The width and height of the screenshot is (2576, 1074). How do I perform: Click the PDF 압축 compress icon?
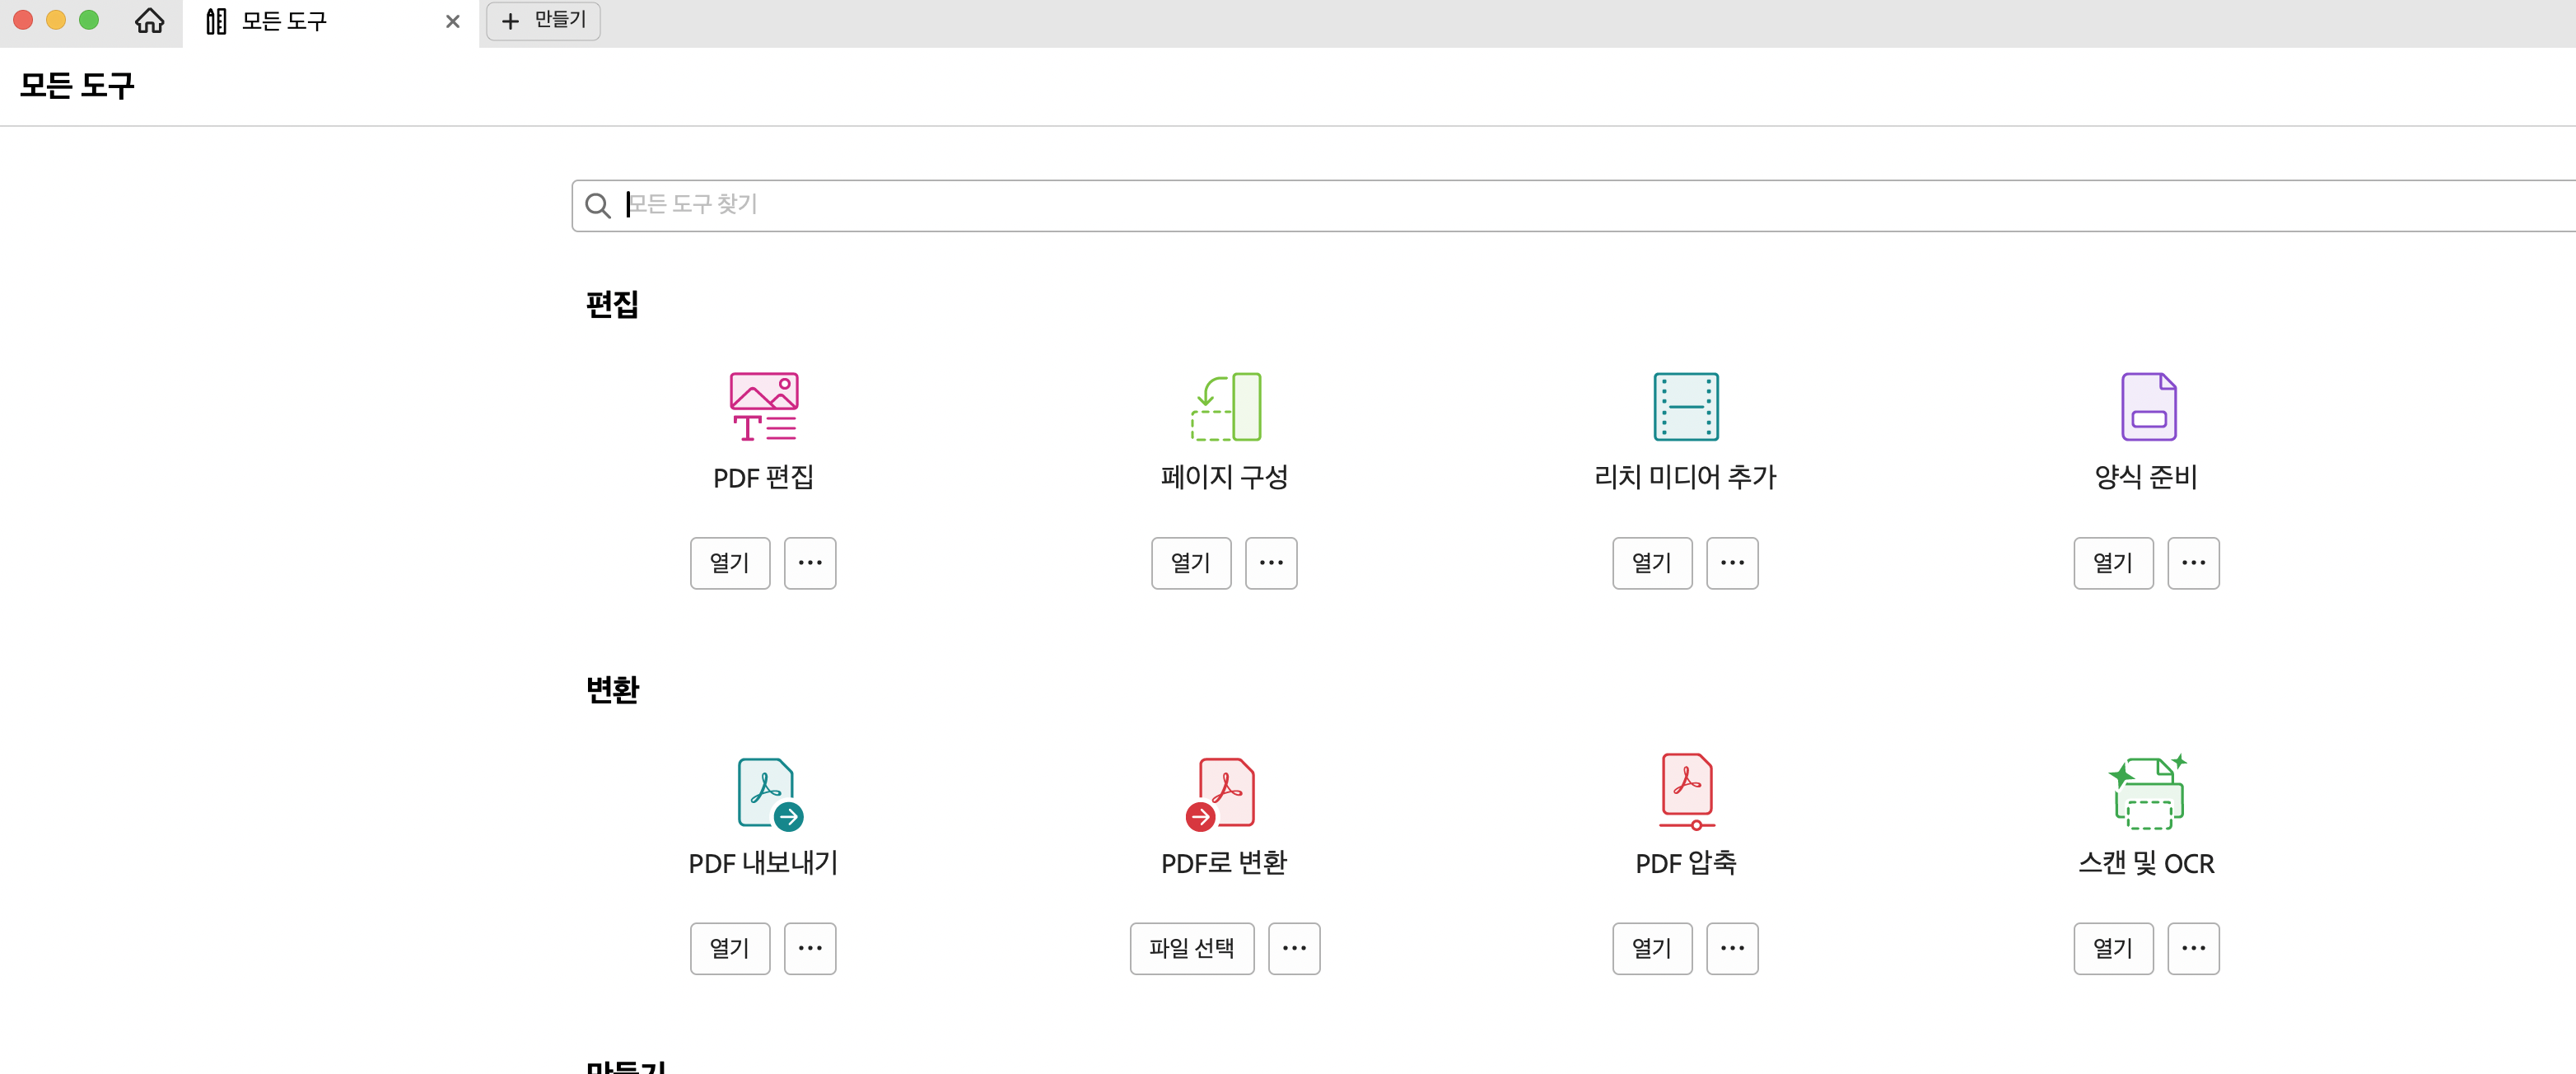[1686, 791]
